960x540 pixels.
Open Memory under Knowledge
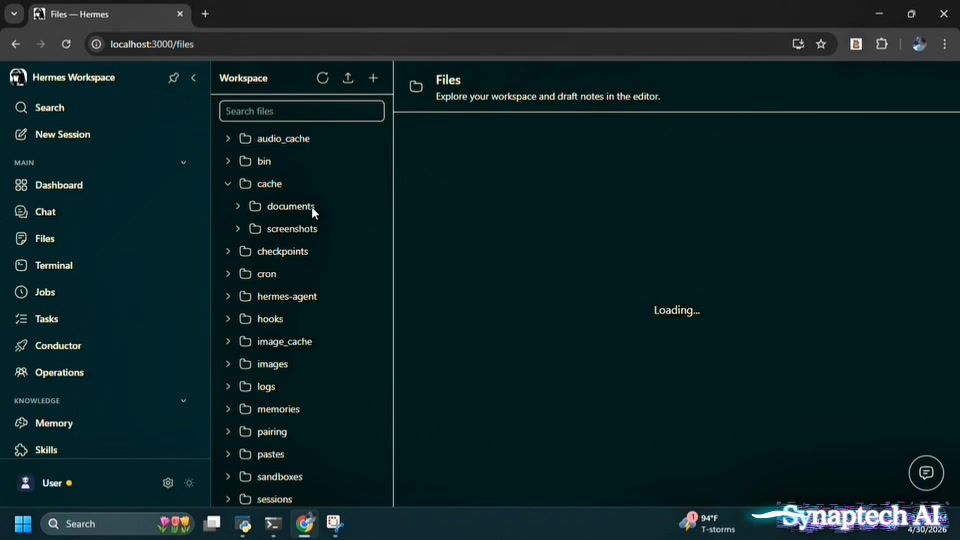pyautogui.click(x=53, y=423)
